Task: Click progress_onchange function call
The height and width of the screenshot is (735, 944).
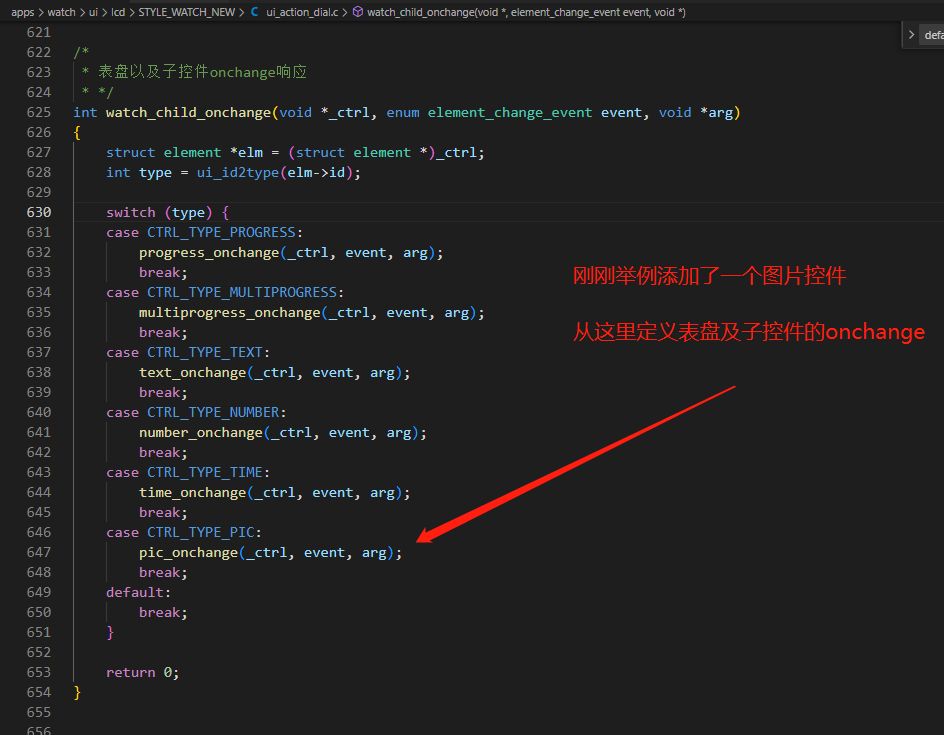Action: (209, 253)
